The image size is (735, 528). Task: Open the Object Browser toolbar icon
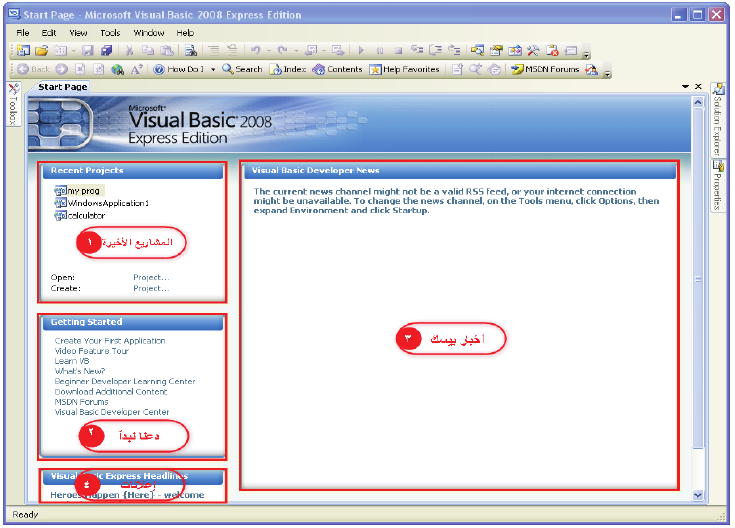515,50
